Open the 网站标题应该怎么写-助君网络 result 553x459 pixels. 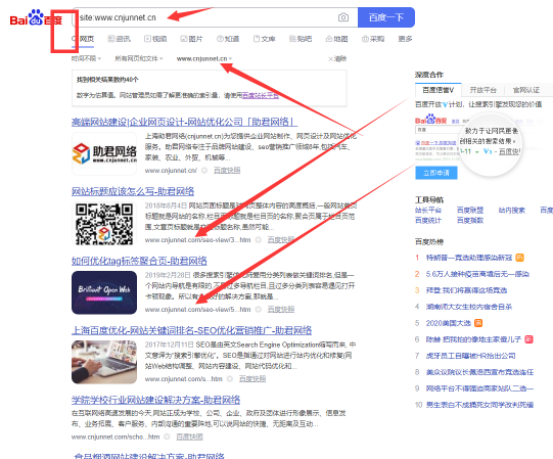(x=133, y=192)
